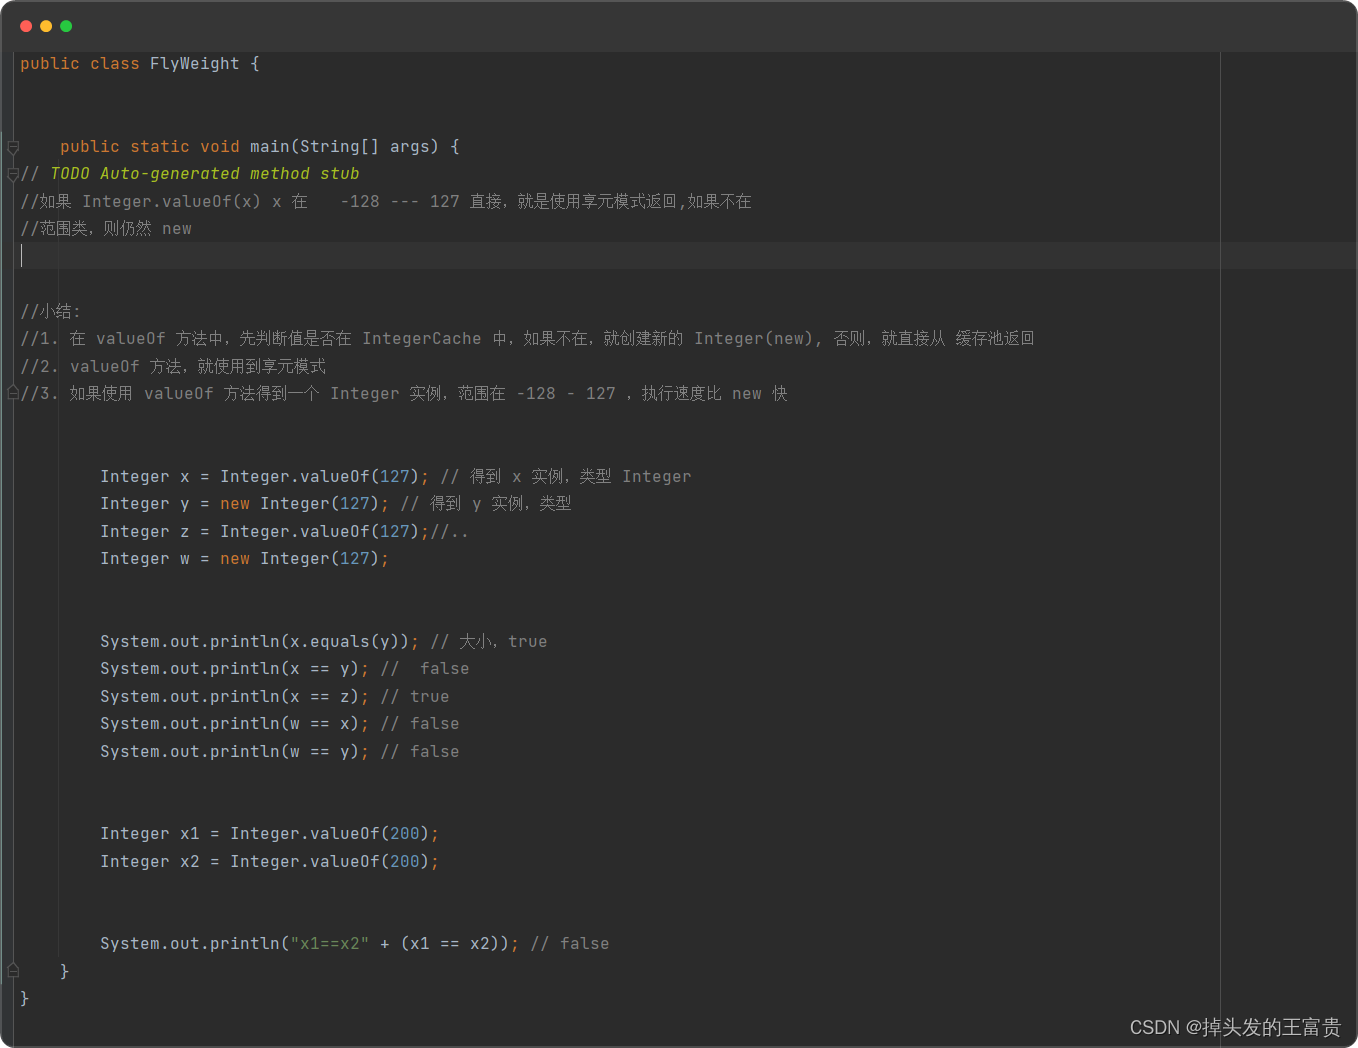Screen dimensions: 1358x1048
Task: Click the line 'Integer z = Integer.valueOf(127);'
Action: tap(265, 531)
